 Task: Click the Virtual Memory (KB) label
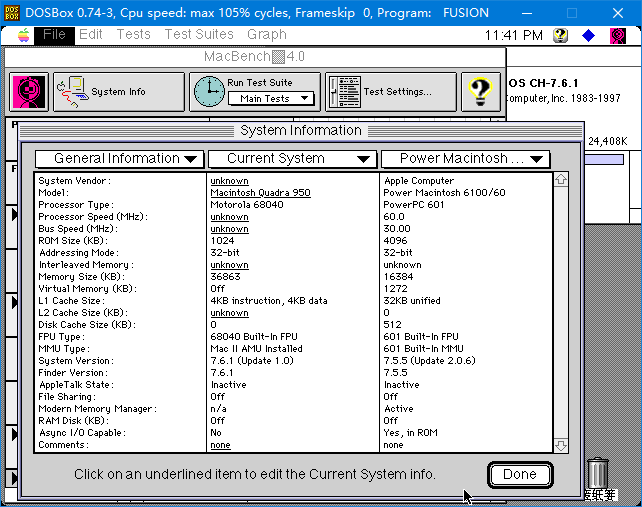pos(88,289)
